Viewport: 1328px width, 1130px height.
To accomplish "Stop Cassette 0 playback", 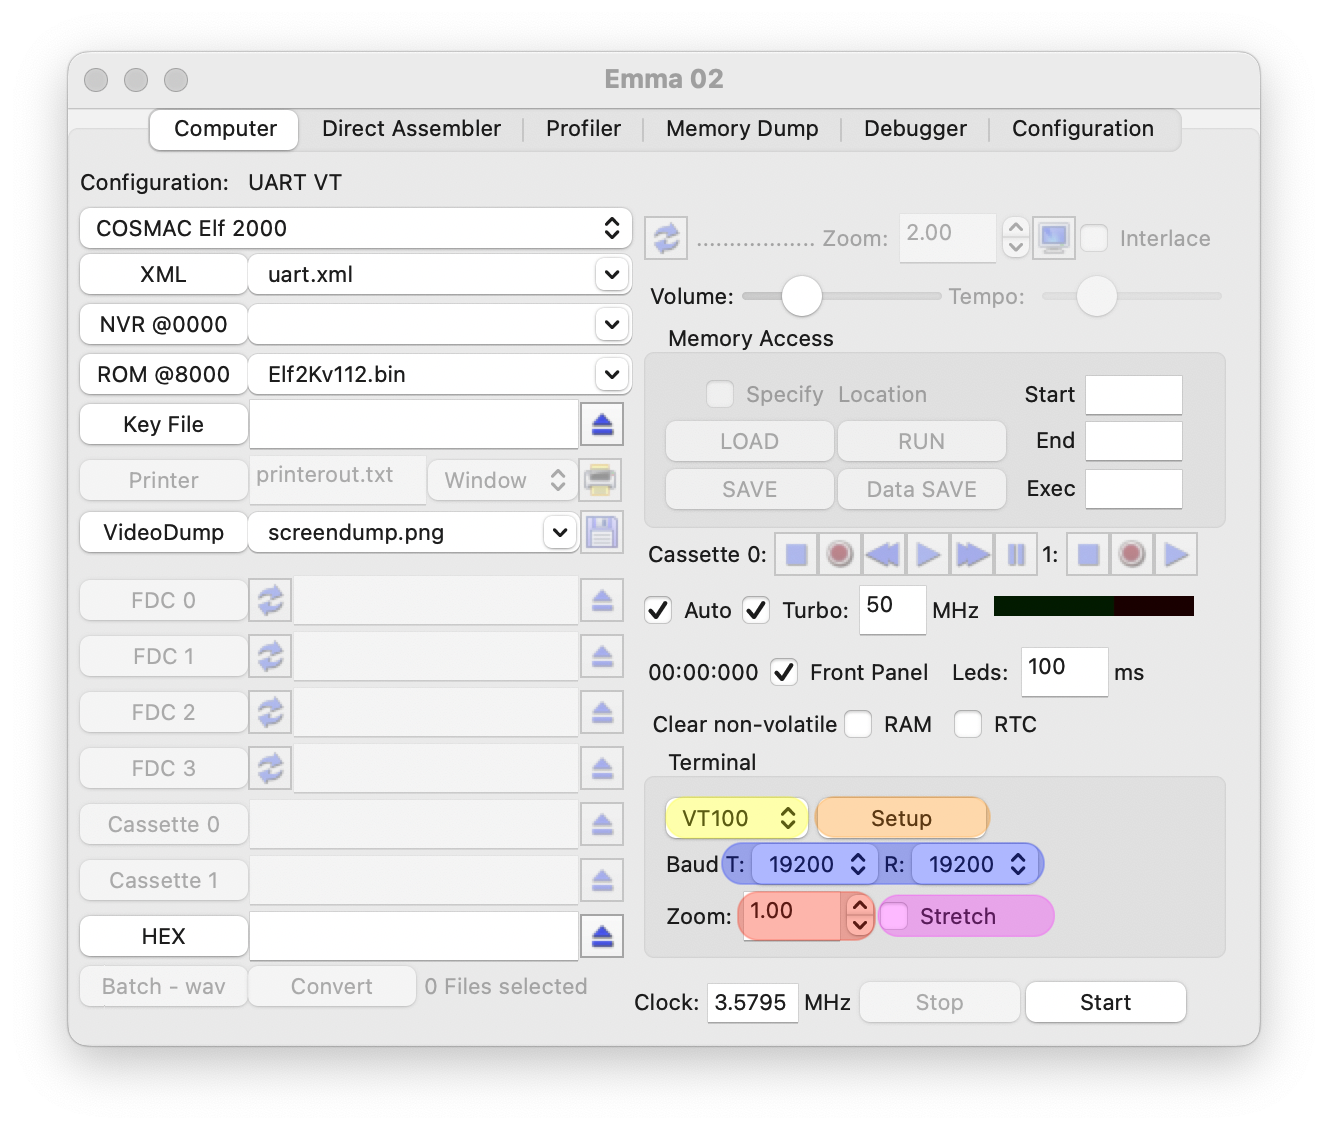I will pyautogui.click(x=796, y=554).
